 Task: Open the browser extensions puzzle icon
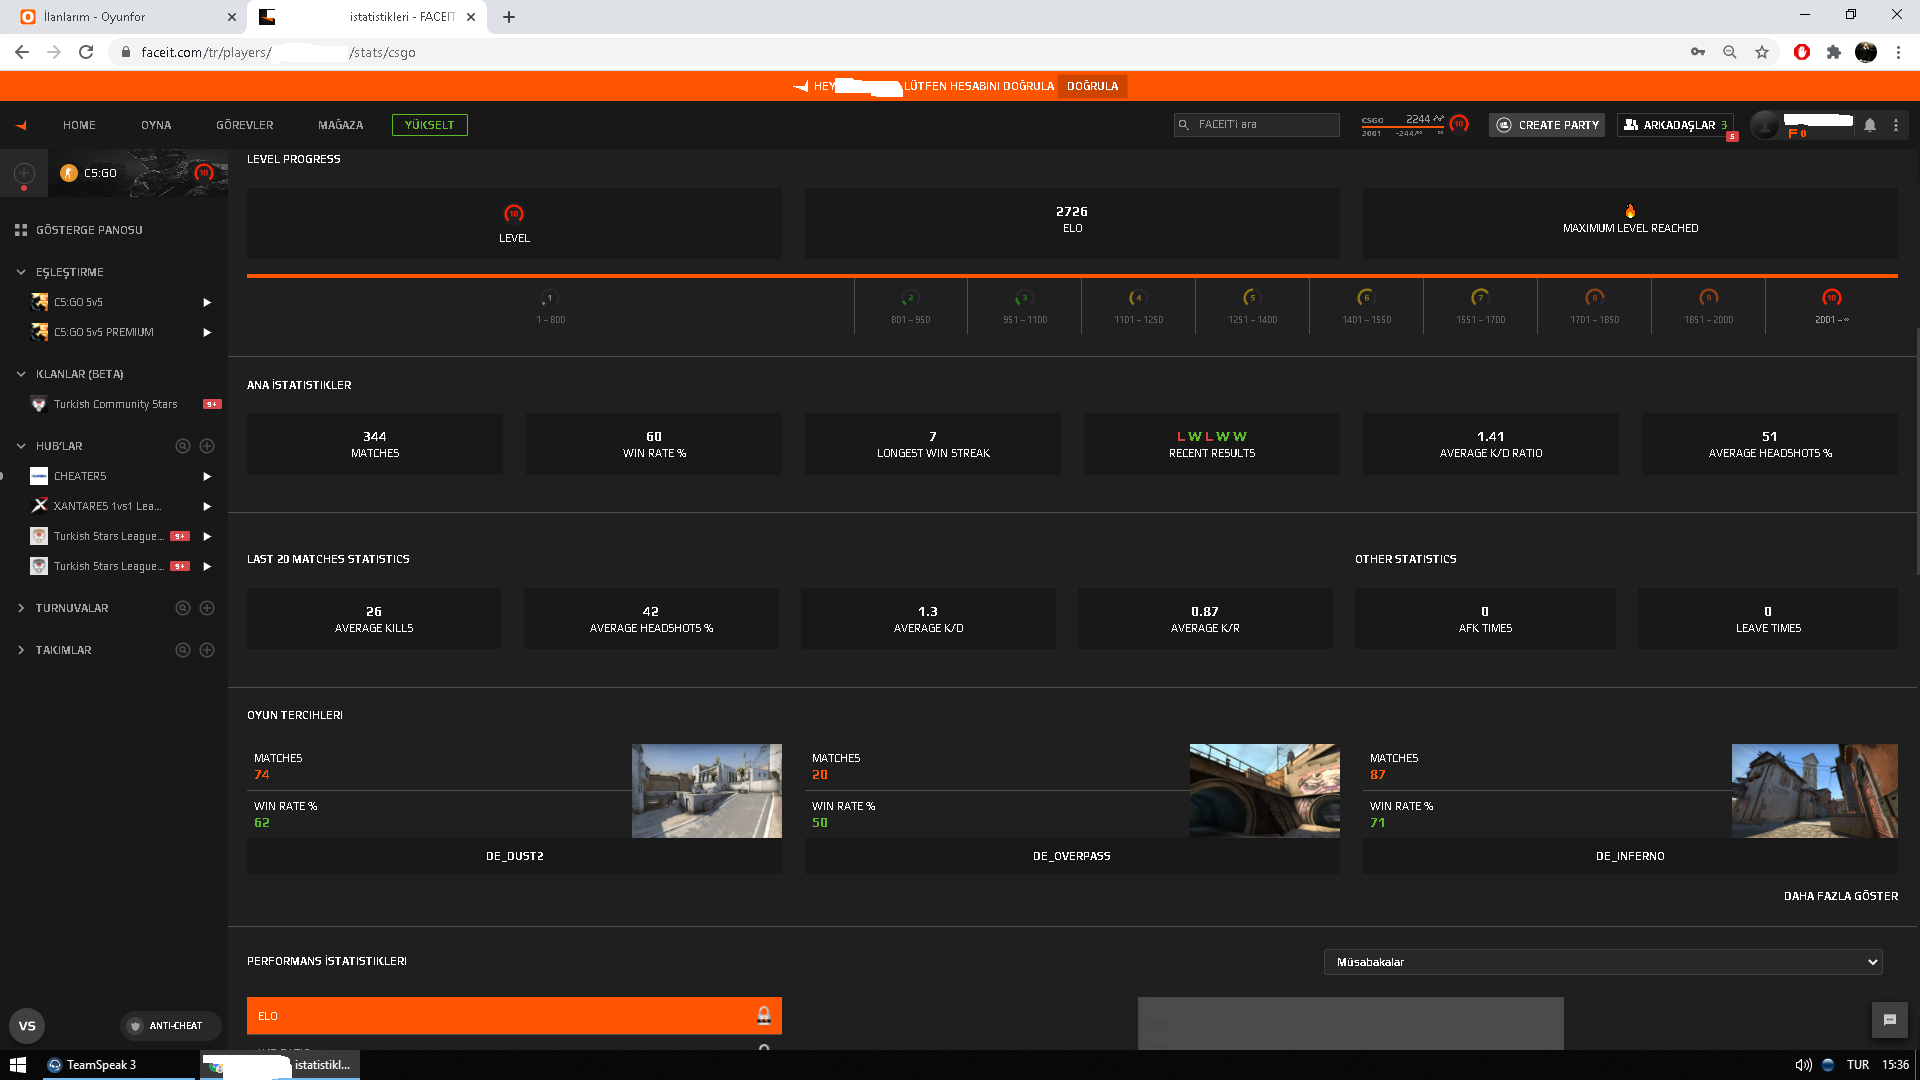click(1833, 52)
